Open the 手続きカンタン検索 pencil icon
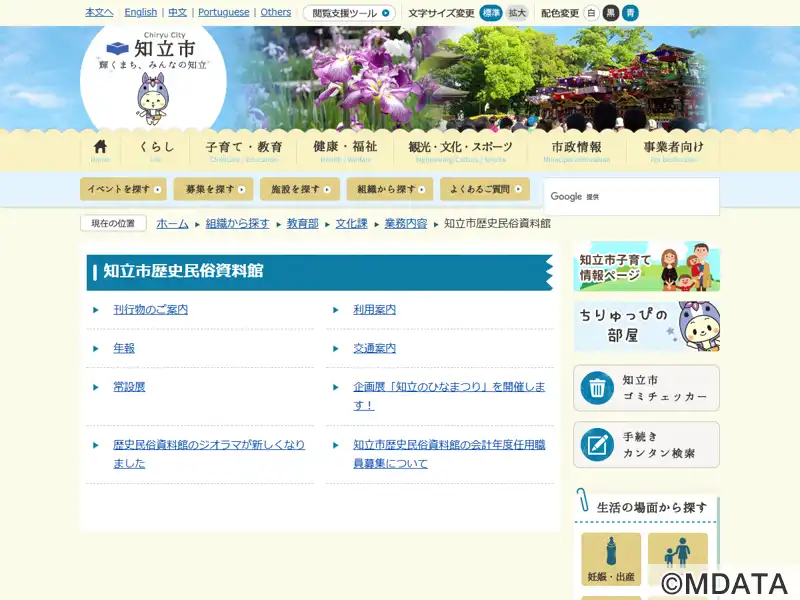The width and height of the screenshot is (800, 600). pos(597,445)
